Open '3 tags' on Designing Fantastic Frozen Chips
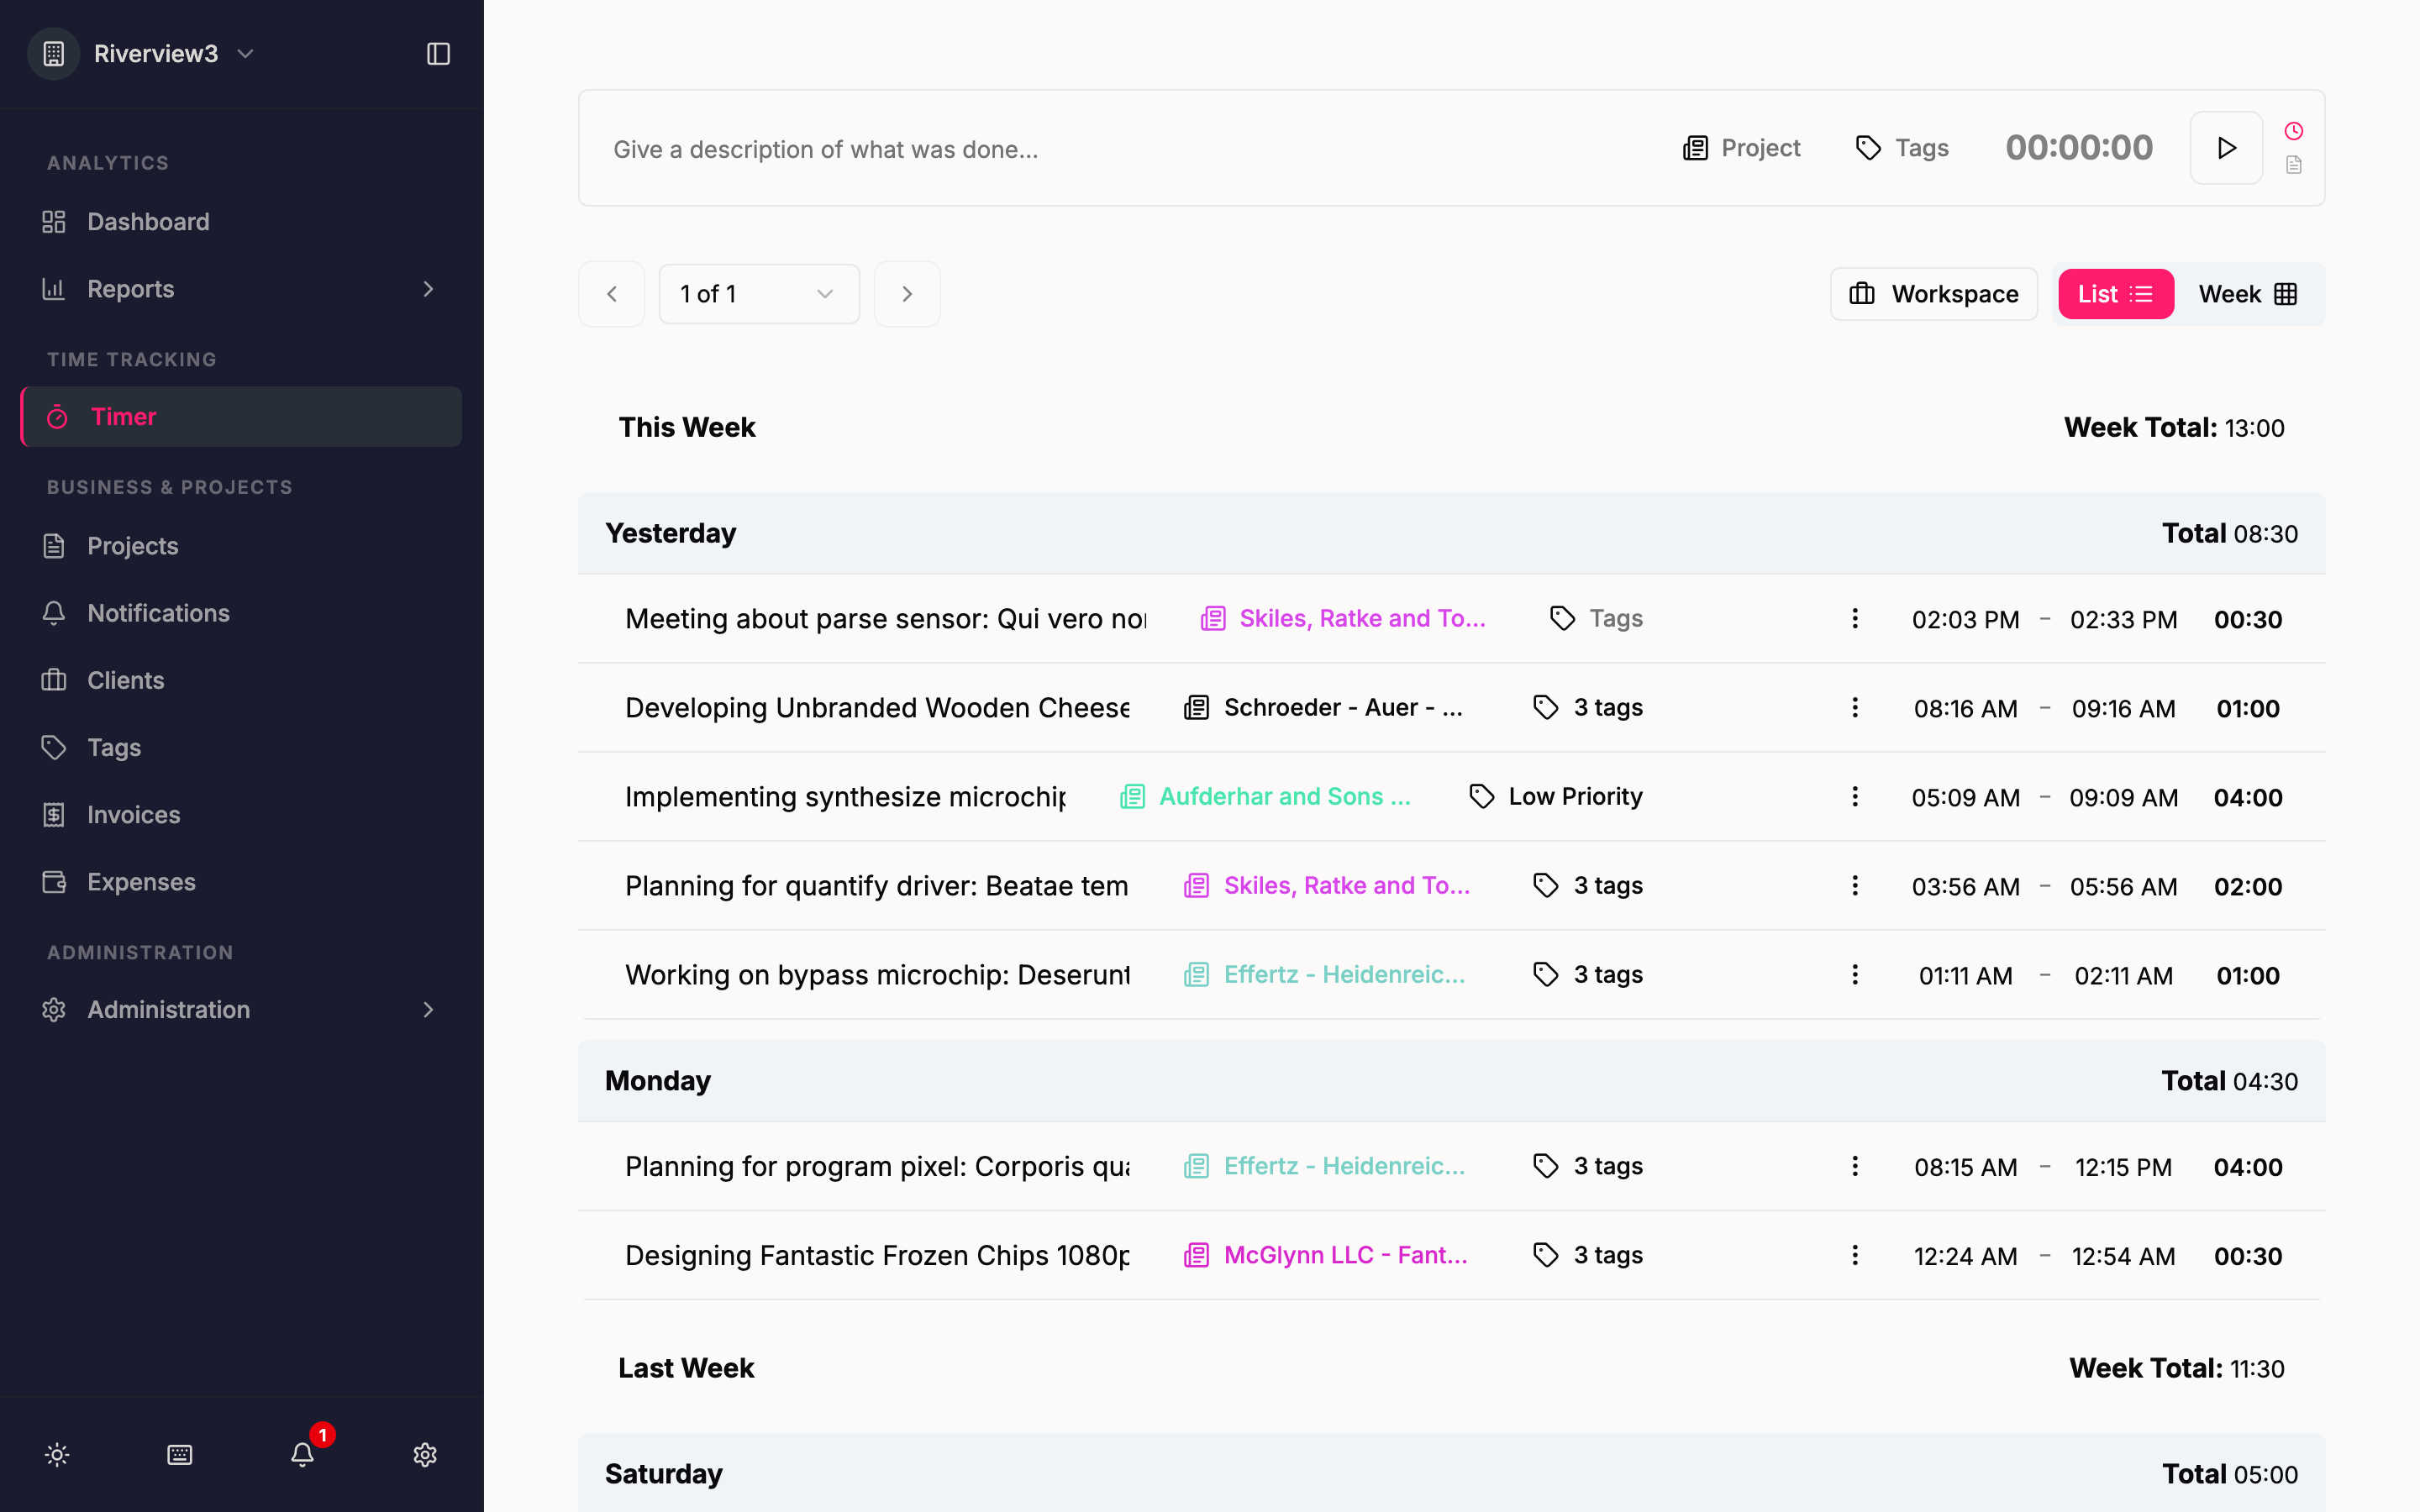 coord(1588,1256)
